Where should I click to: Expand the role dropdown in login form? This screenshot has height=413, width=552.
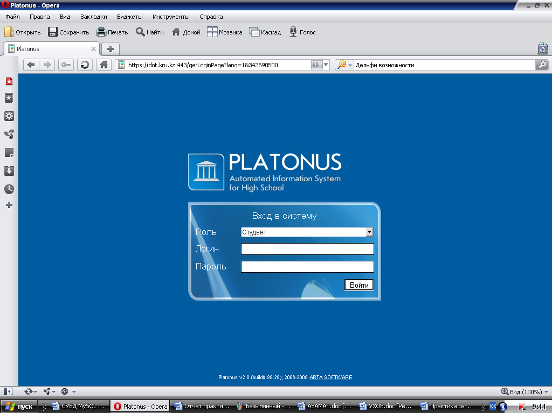click(x=369, y=232)
